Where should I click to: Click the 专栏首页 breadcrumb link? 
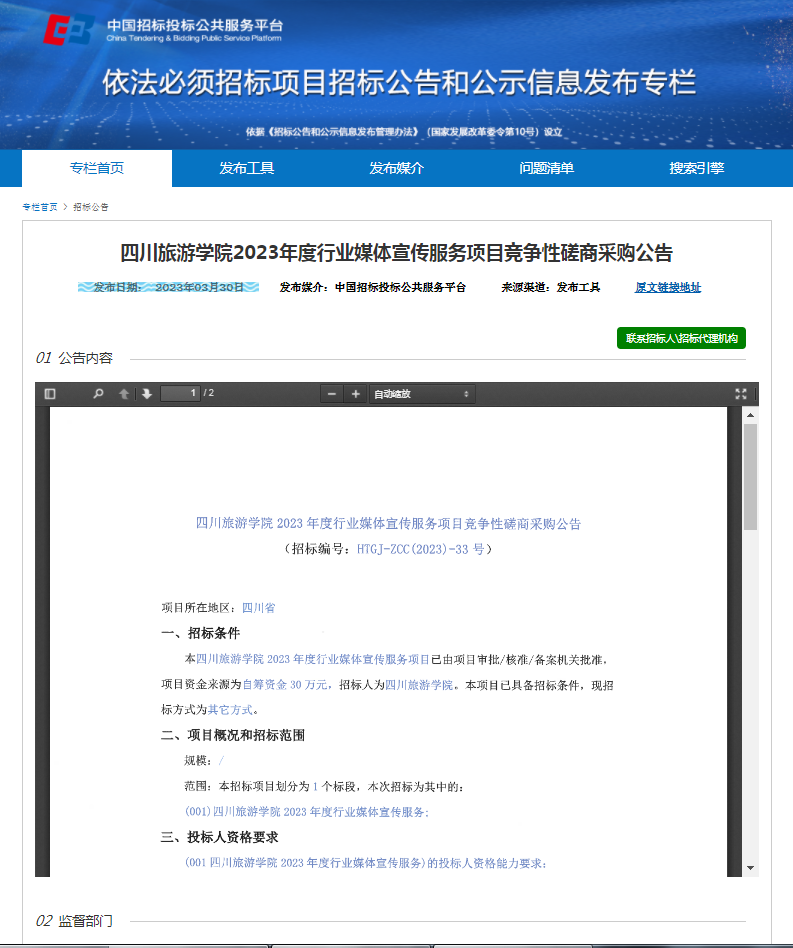point(40,207)
